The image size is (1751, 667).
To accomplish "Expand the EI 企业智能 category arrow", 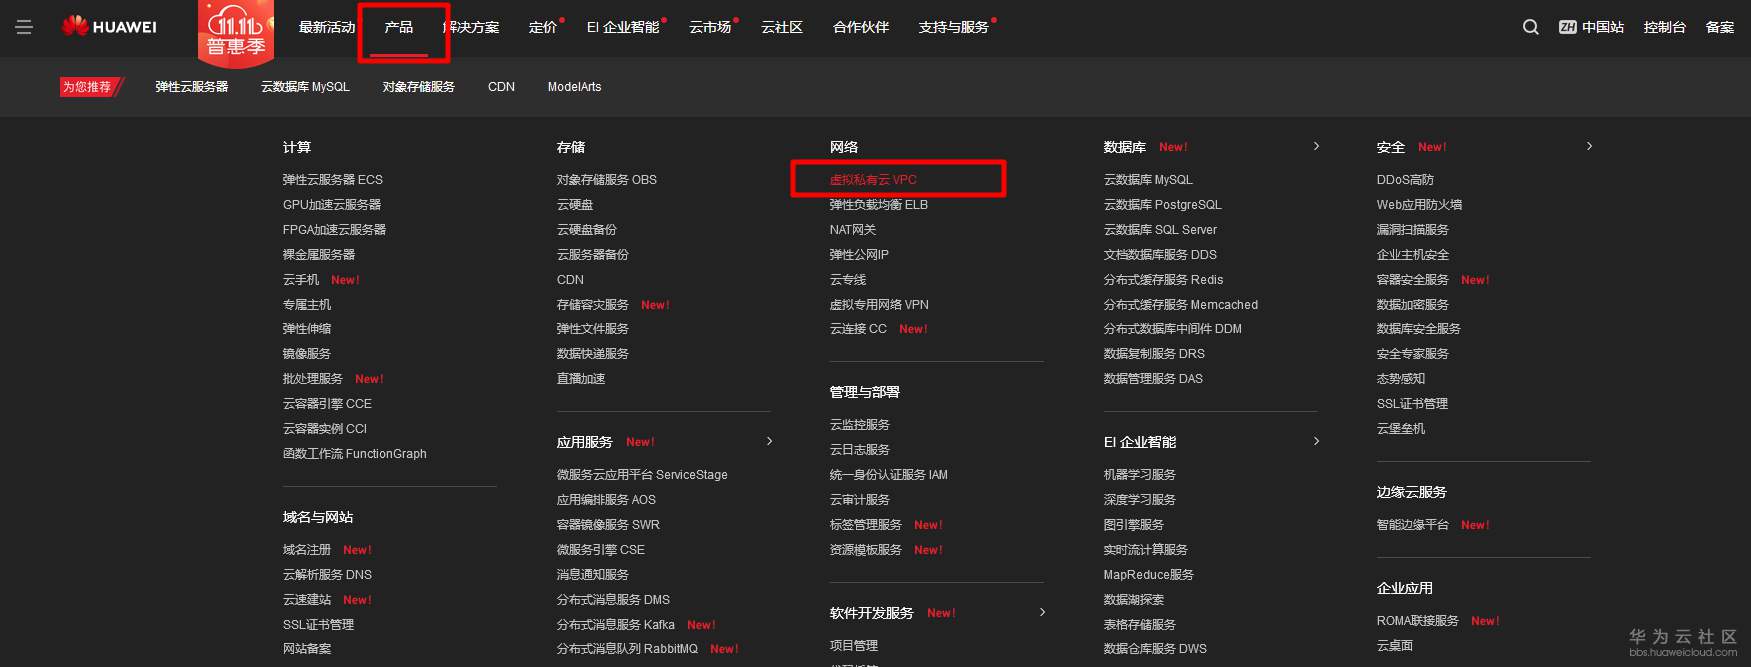I will click(1316, 441).
